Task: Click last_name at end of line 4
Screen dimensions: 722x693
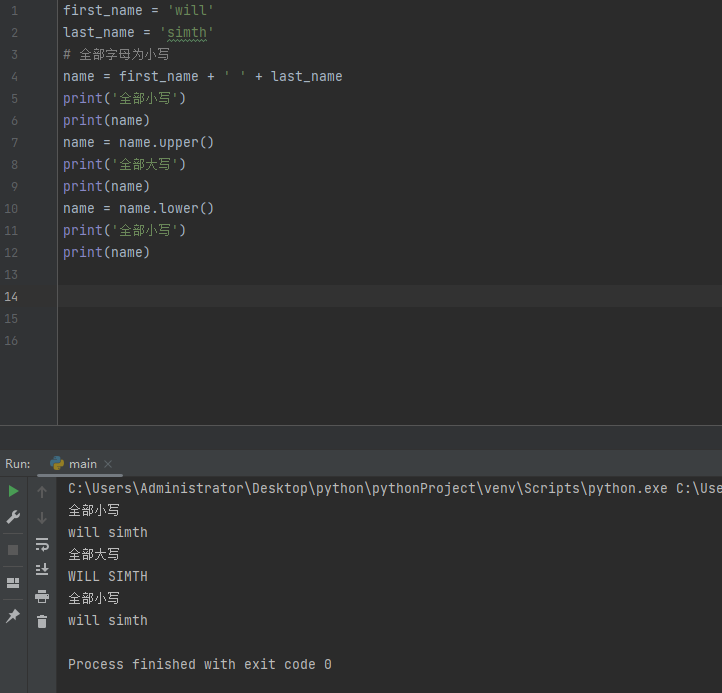Action: point(307,76)
